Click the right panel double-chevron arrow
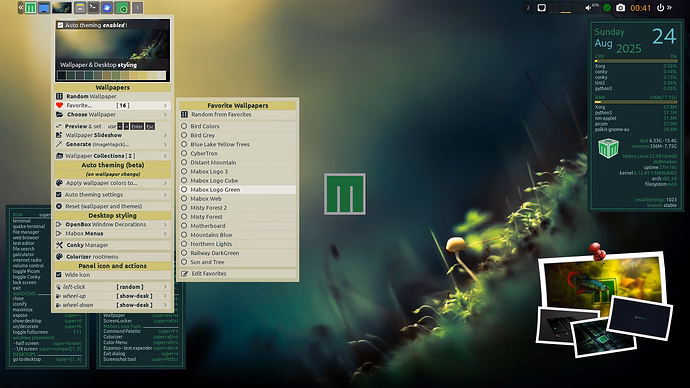 [x=669, y=7]
